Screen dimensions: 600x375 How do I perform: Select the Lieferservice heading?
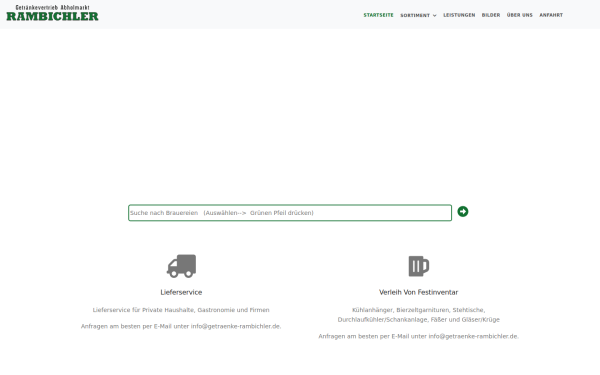[181, 292]
